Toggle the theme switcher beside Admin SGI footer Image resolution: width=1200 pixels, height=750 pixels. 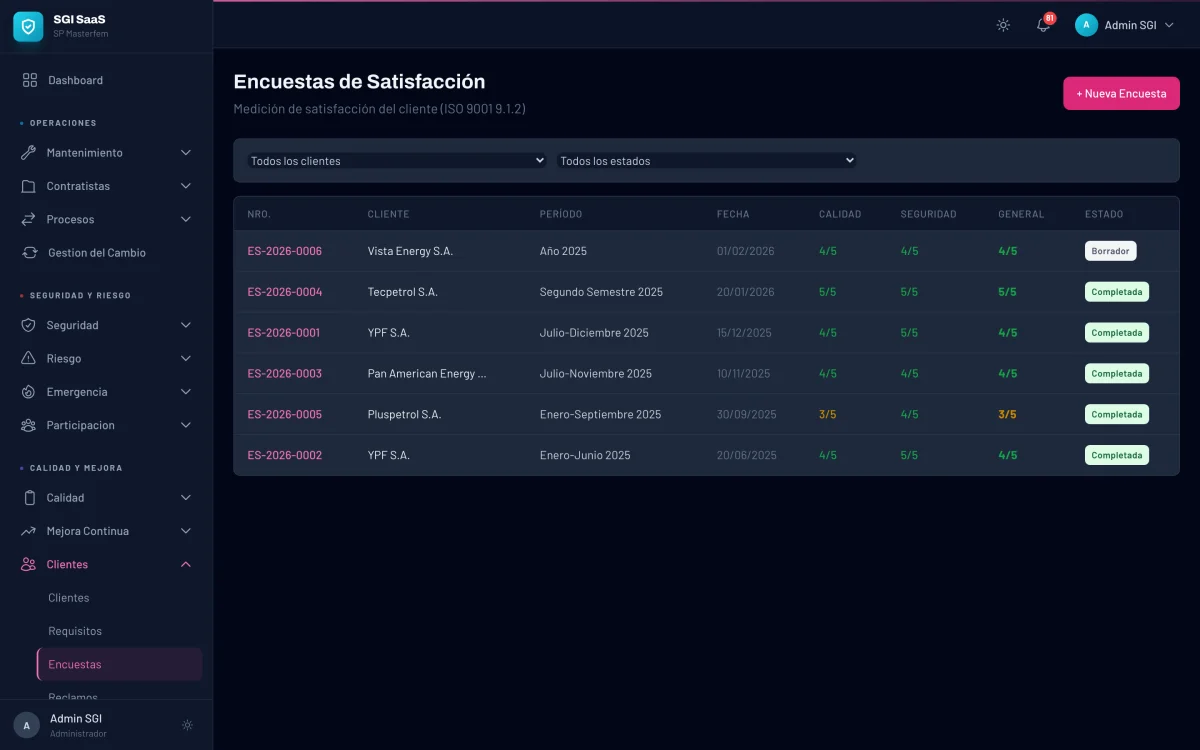coord(187,724)
